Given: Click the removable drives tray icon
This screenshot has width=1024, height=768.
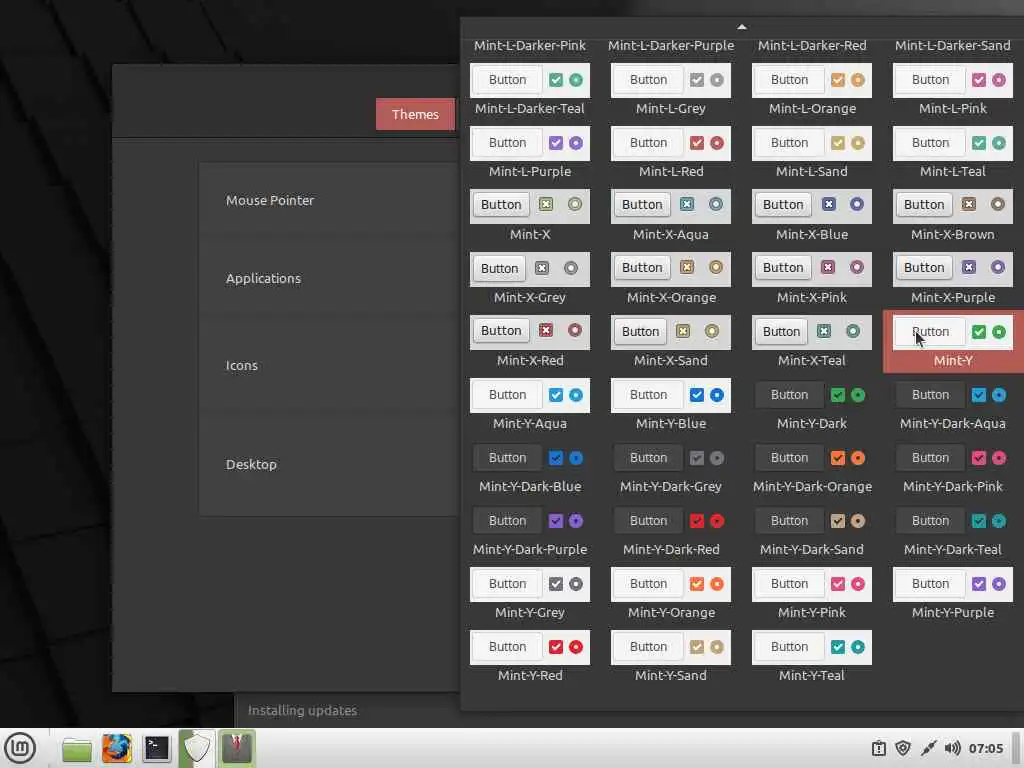Looking at the screenshot, I should 879,748.
